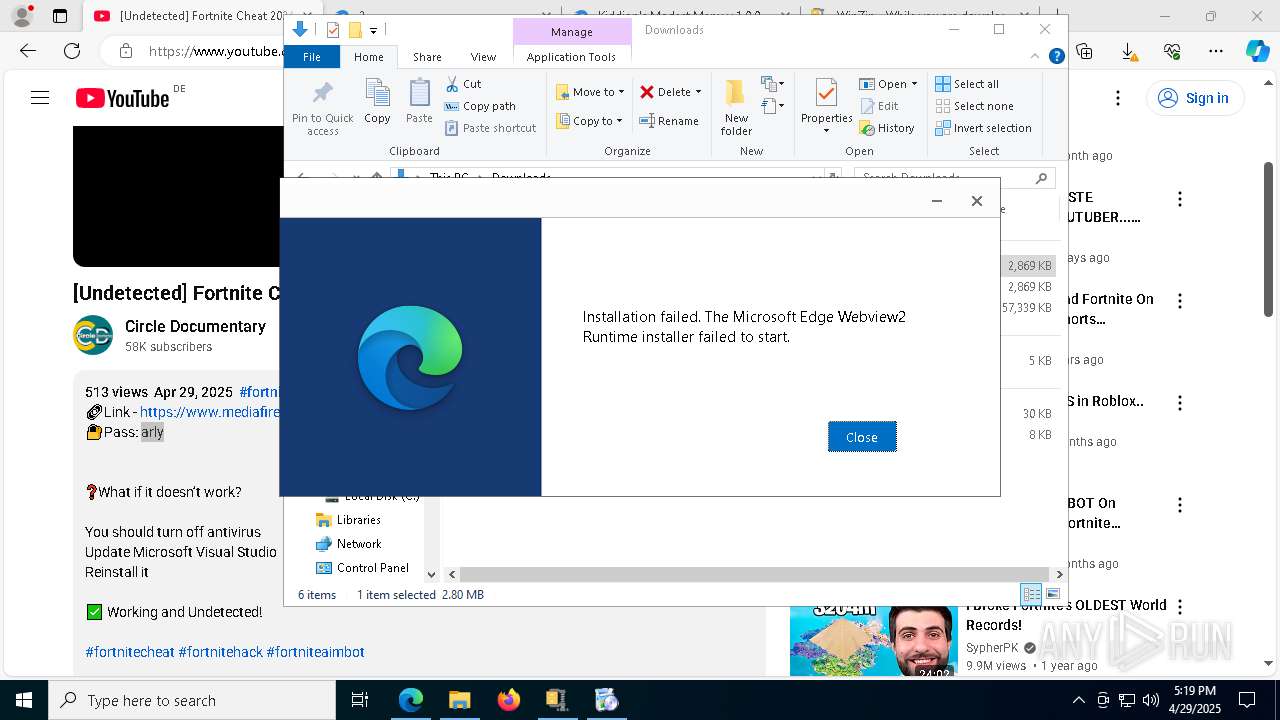Click Pin to Quick access in File Explorer ribbon
The image size is (1280, 720).
pyautogui.click(x=323, y=108)
